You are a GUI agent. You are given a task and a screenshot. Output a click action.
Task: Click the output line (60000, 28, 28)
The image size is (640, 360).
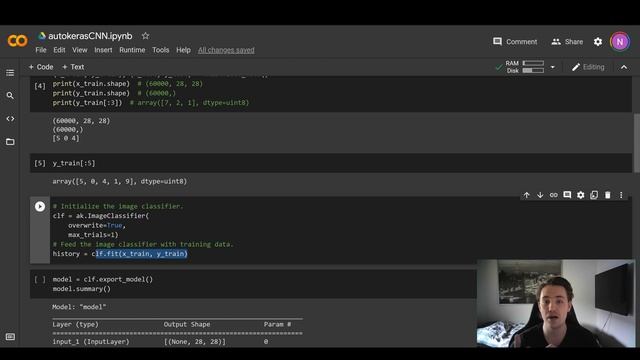coord(81,120)
